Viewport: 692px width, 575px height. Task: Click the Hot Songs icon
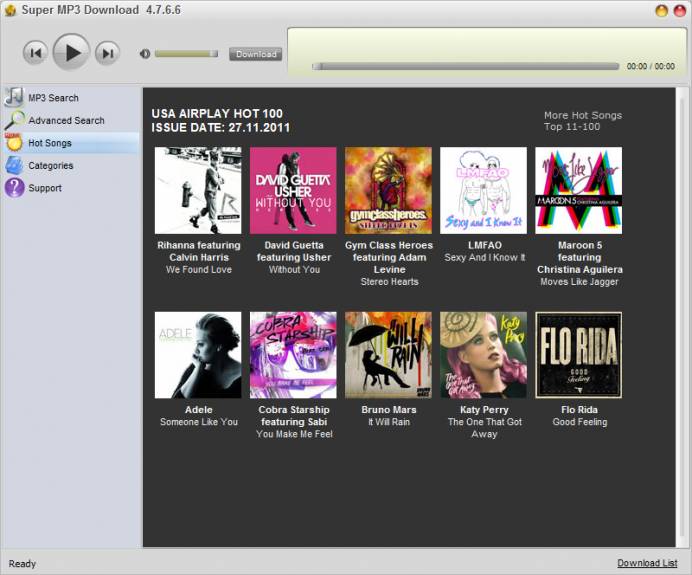14,143
